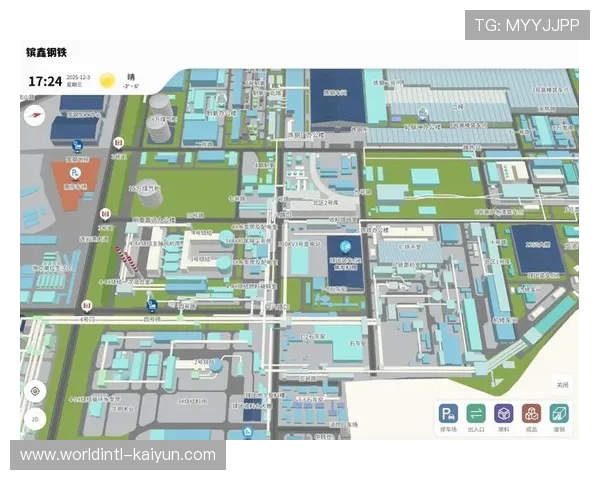
Task: Click the 2025-12-3 date label
Action: [x=77, y=76]
